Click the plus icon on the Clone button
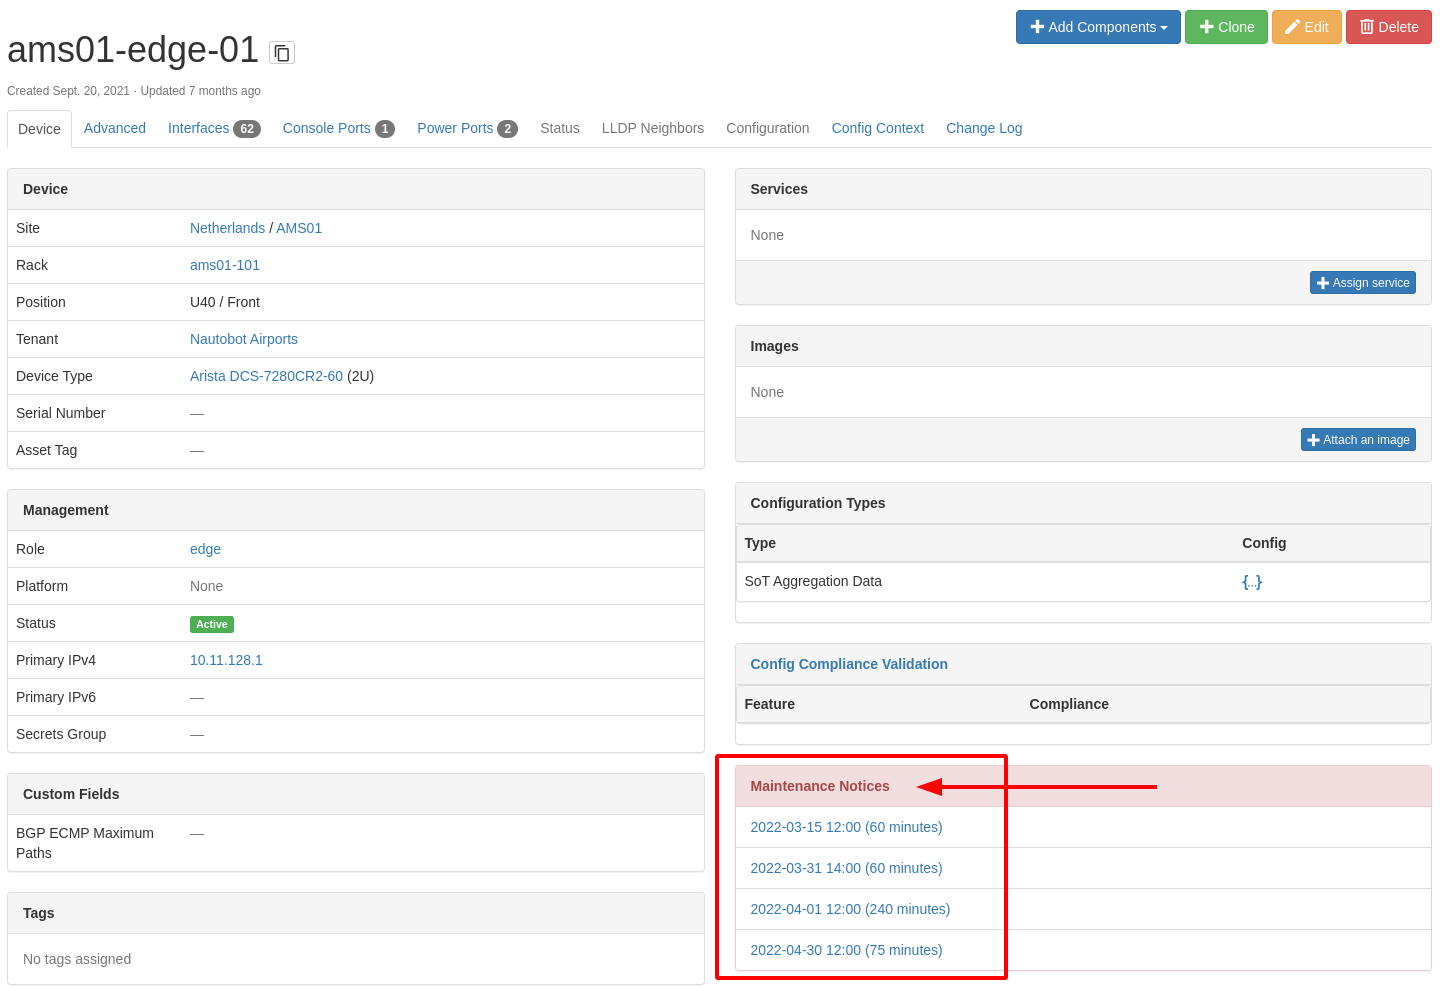This screenshot has height=991, width=1440. coord(1206,27)
